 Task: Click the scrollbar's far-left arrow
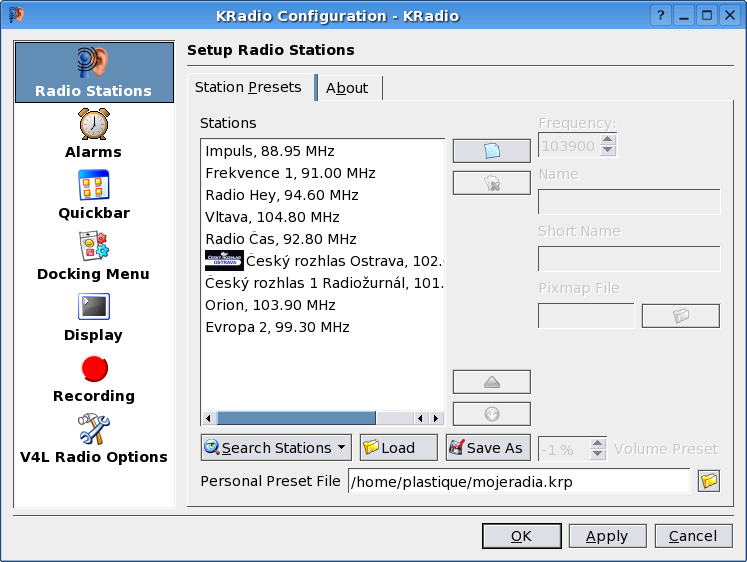tap(208, 418)
